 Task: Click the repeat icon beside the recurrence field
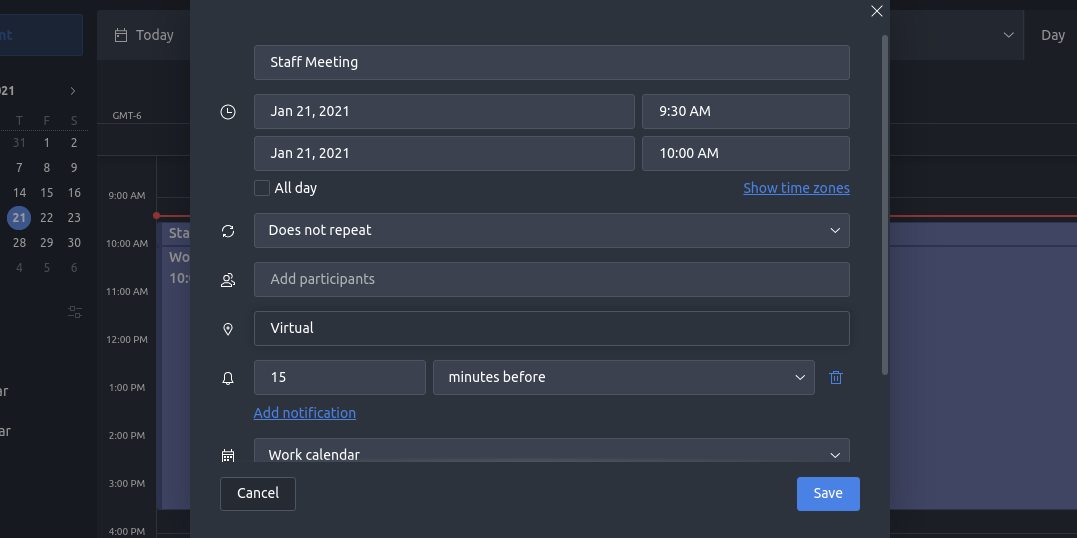pos(228,231)
